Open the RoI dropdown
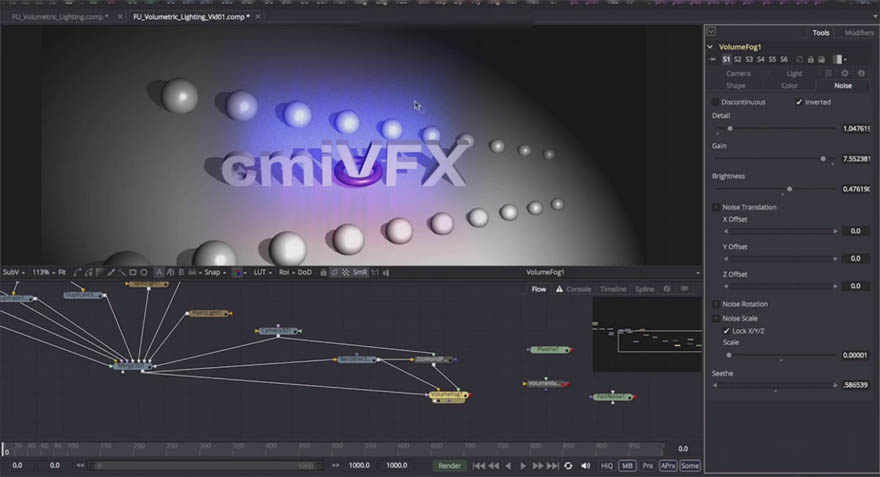The image size is (880, 477). click(x=286, y=272)
